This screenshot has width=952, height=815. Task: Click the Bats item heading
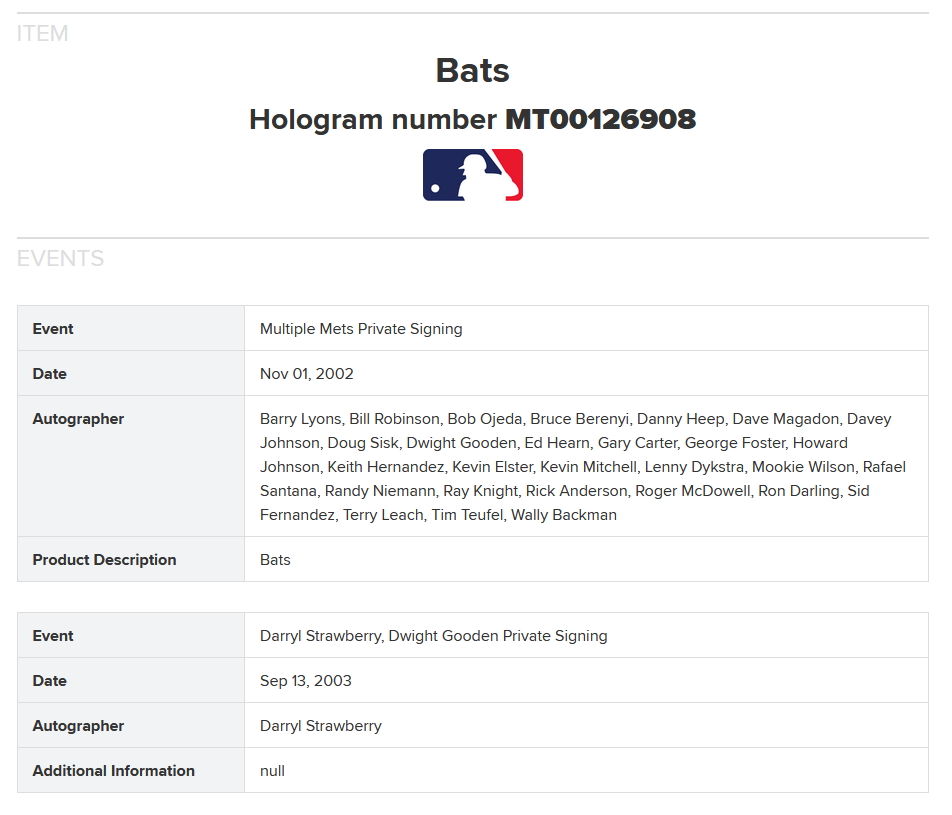click(x=472, y=70)
